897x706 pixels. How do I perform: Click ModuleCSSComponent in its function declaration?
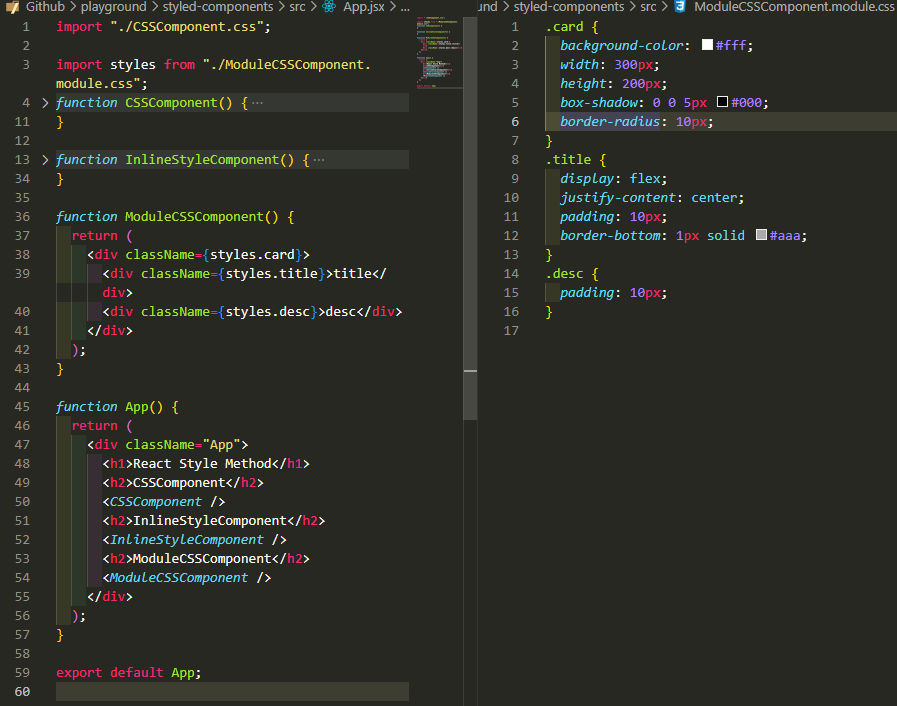pyautogui.click(x=195, y=217)
